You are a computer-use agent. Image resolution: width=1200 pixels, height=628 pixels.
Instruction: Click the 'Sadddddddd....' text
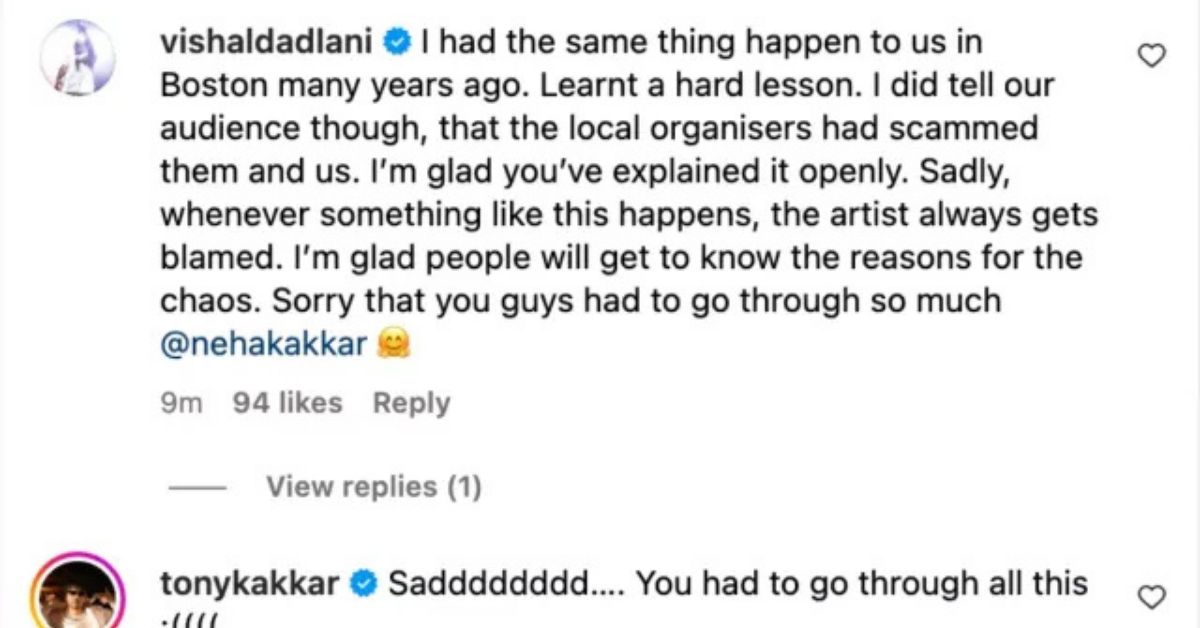click(506, 582)
